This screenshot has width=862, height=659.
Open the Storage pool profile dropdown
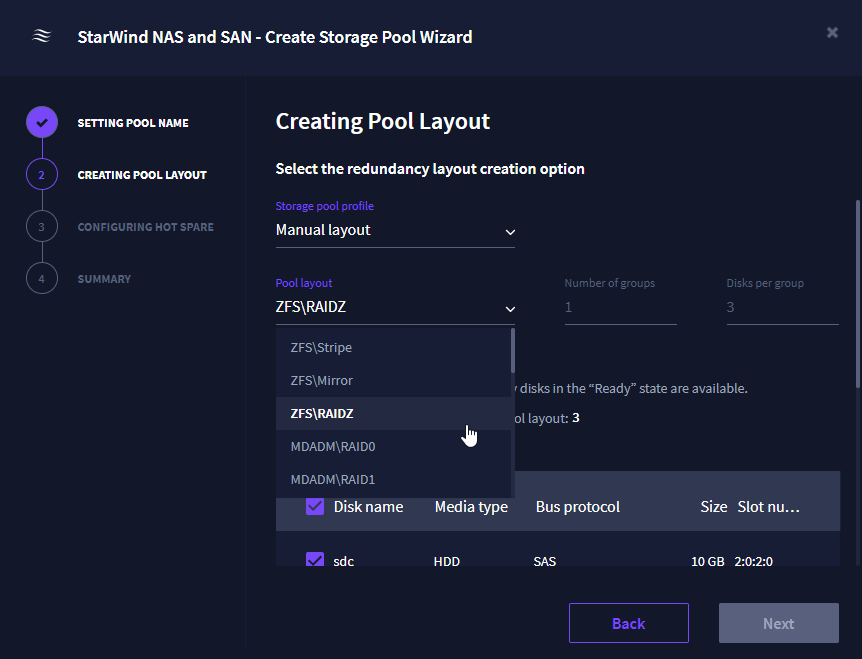[395, 230]
